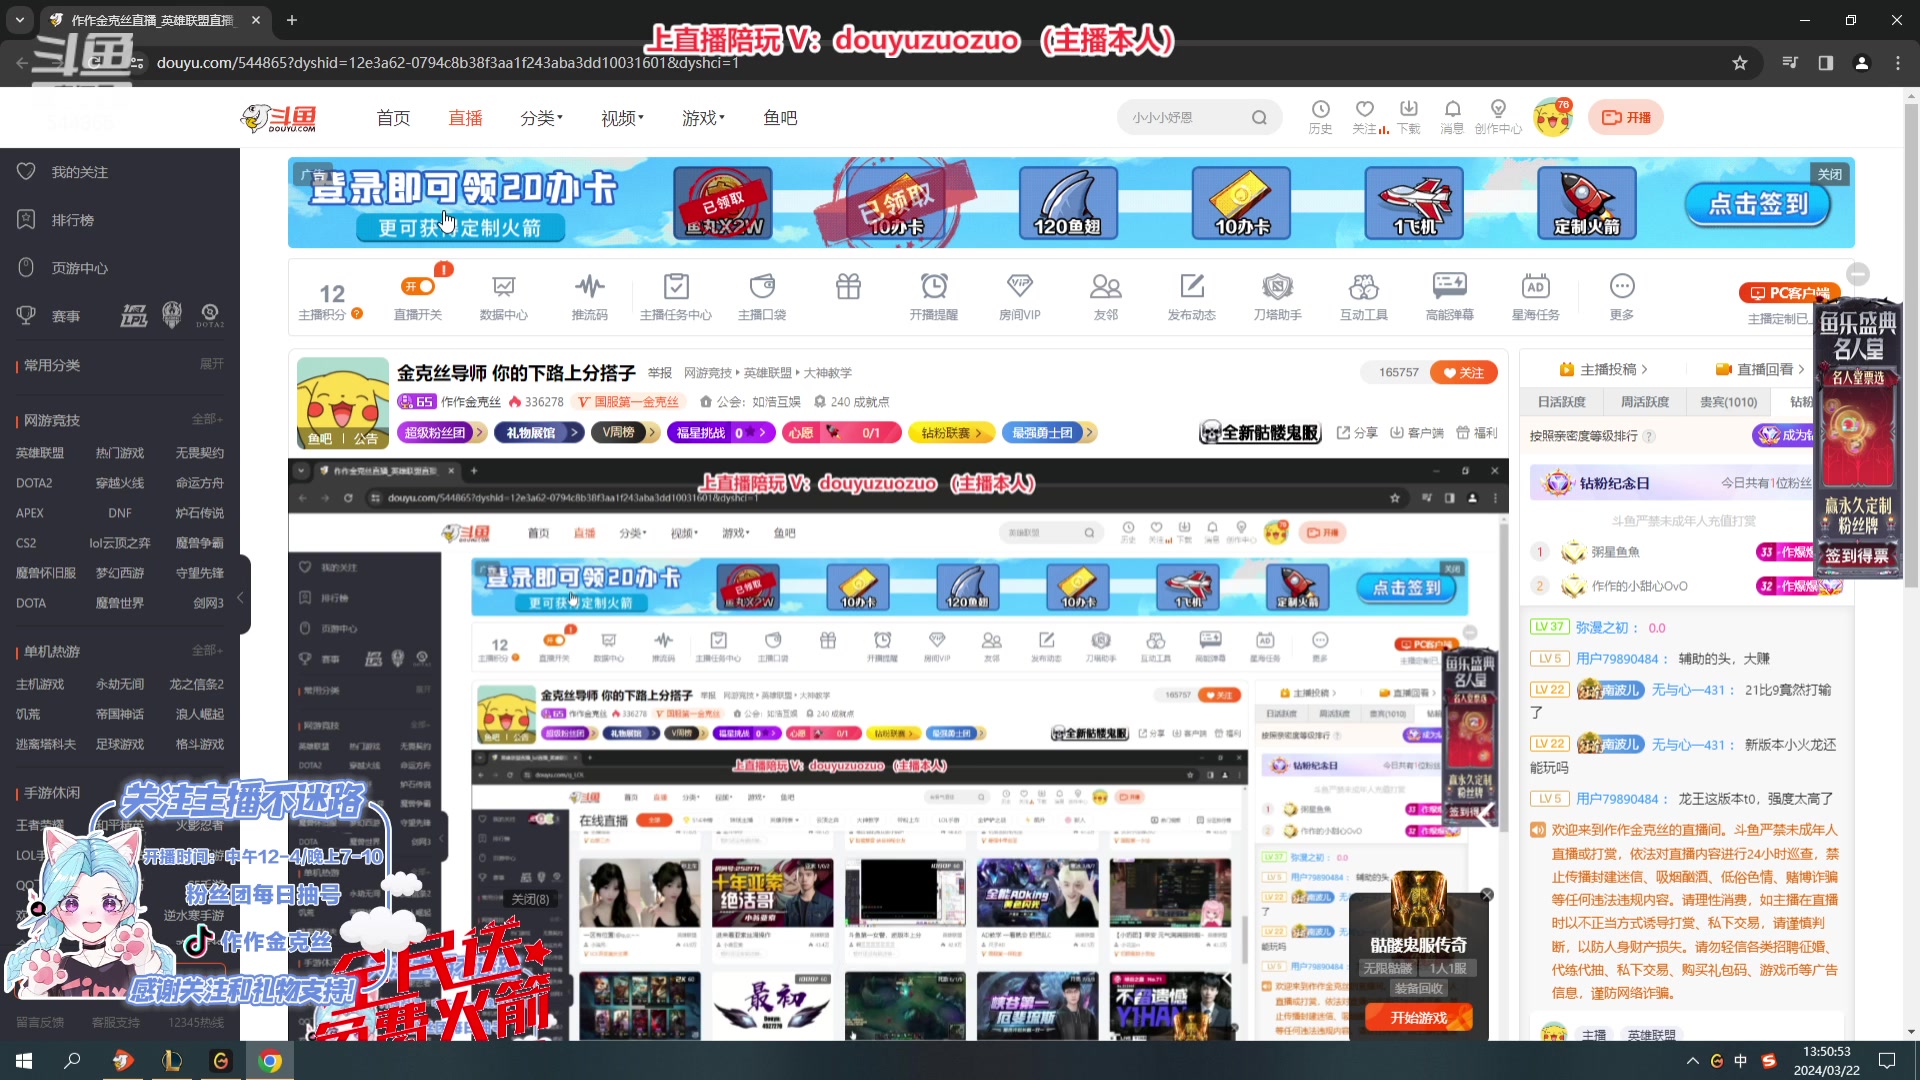Screen dimensions: 1920x1080
Task: Switch to 贵宾(1010) tab
Action: [x=1728, y=402]
